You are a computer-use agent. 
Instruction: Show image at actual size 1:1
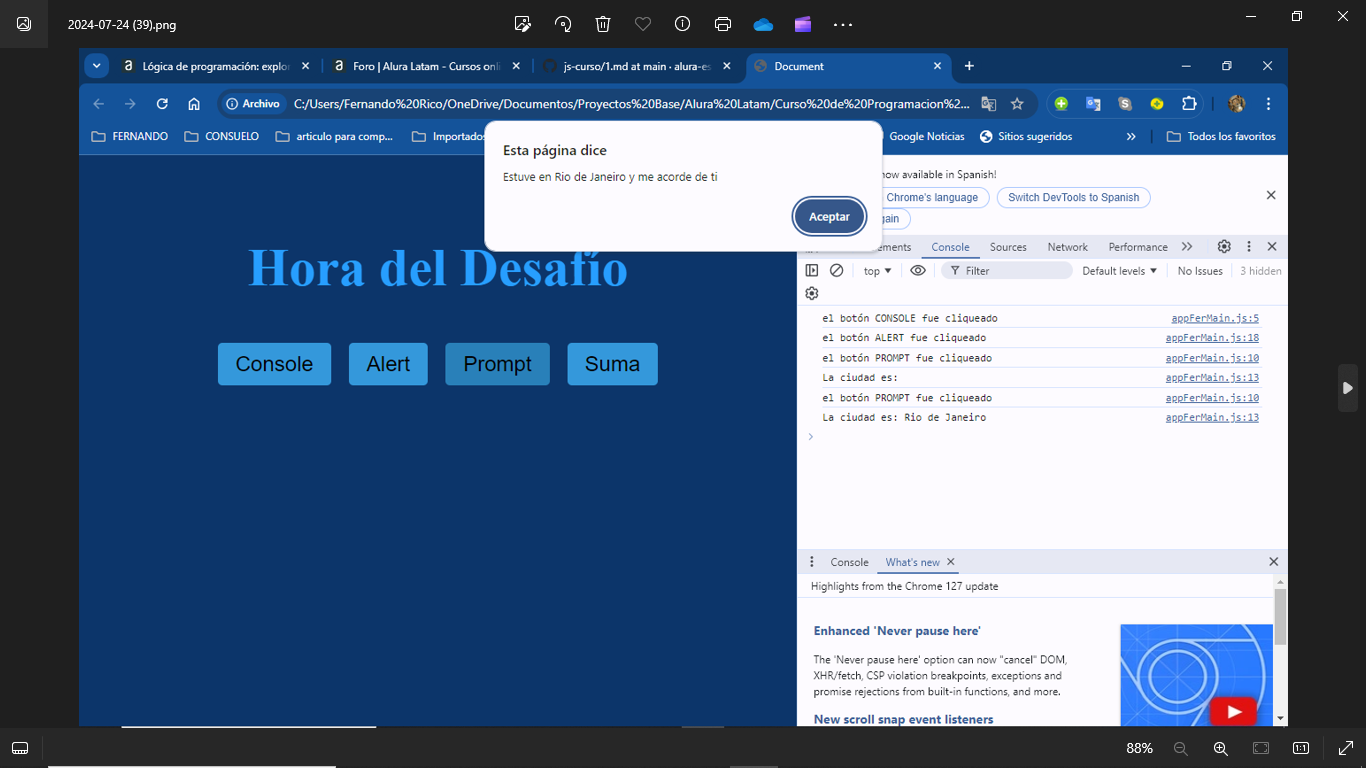click(x=1301, y=748)
